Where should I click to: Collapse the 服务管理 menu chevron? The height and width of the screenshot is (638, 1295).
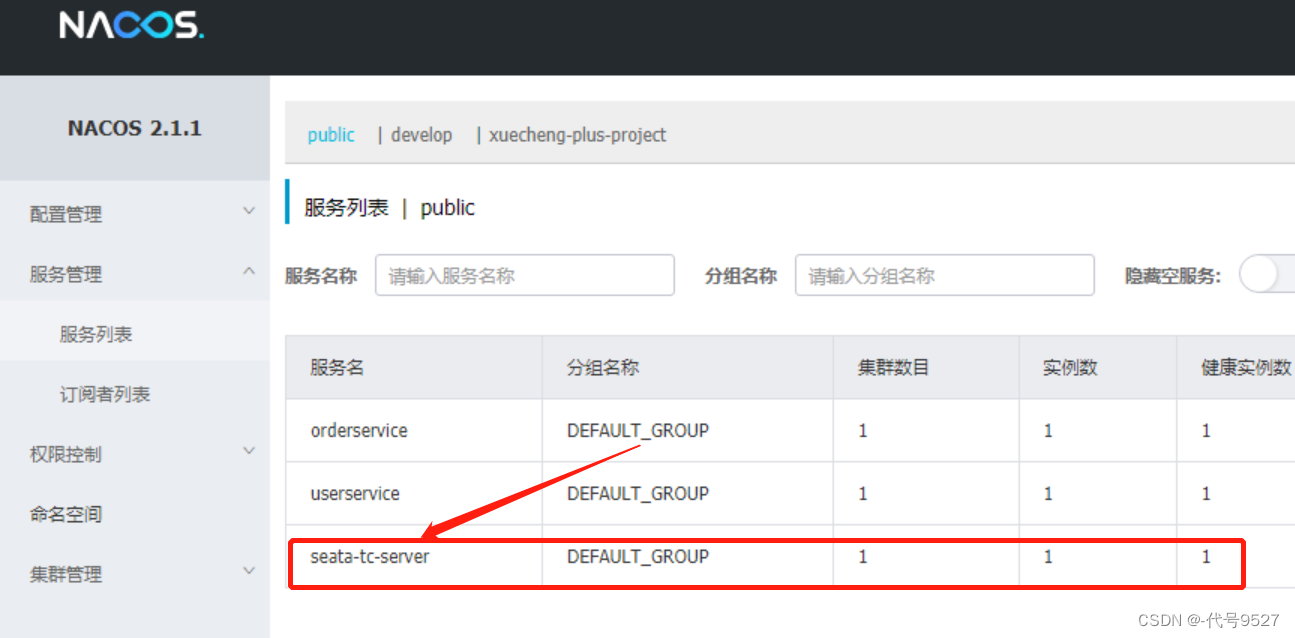click(249, 271)
